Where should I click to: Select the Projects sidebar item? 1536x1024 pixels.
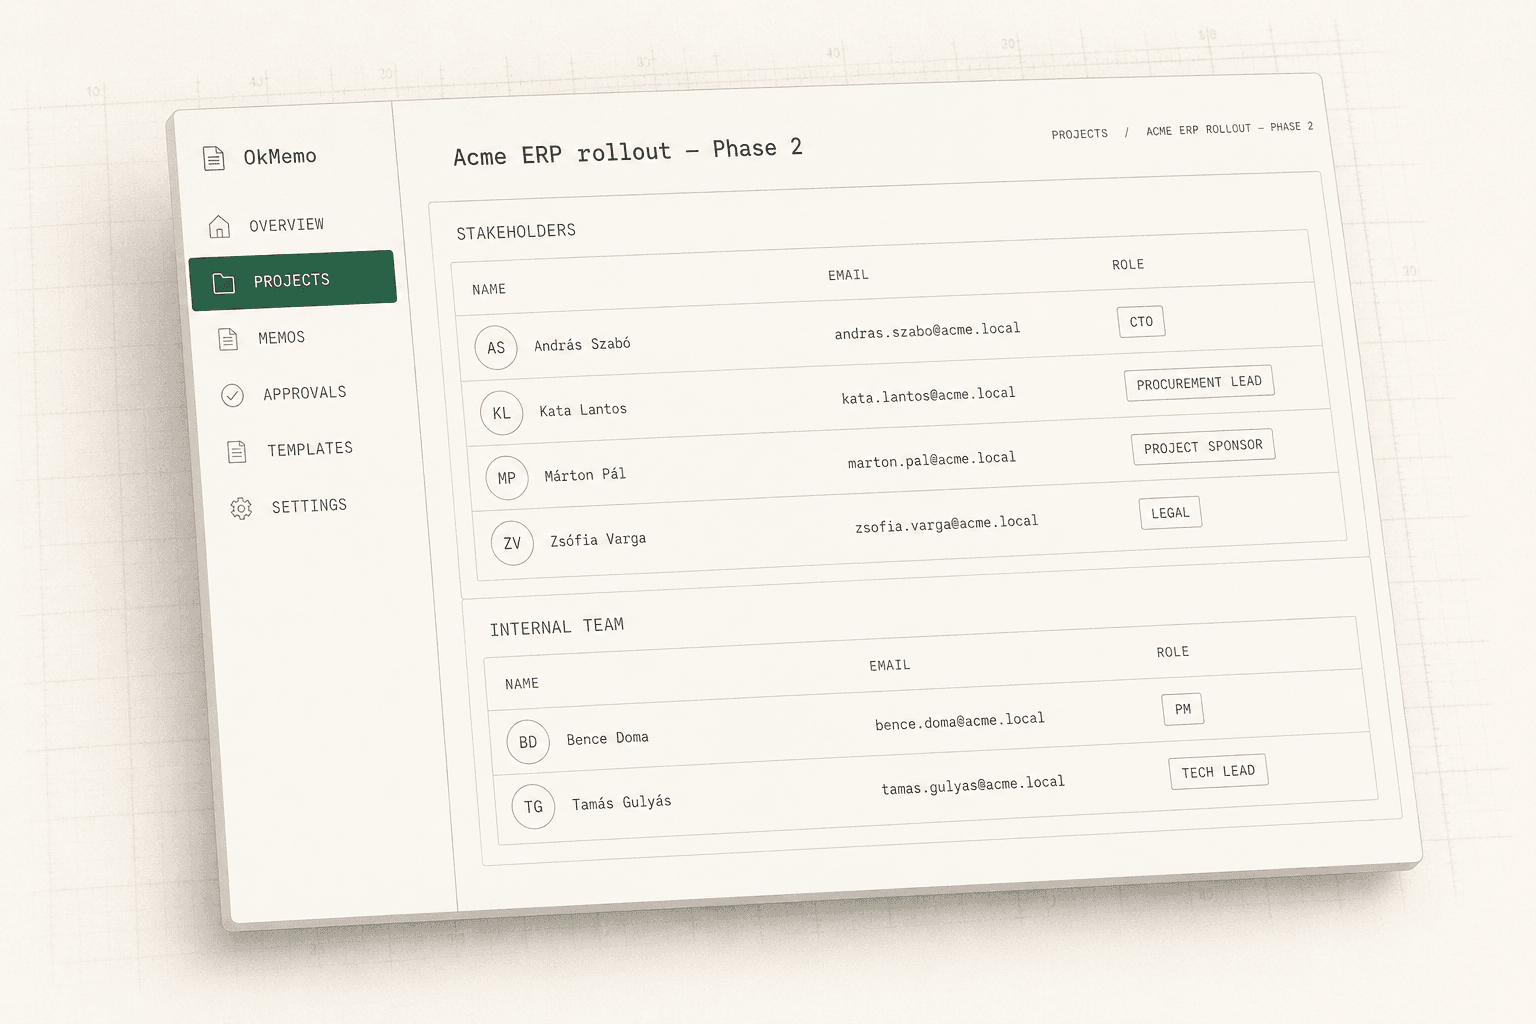click(293, 279)
